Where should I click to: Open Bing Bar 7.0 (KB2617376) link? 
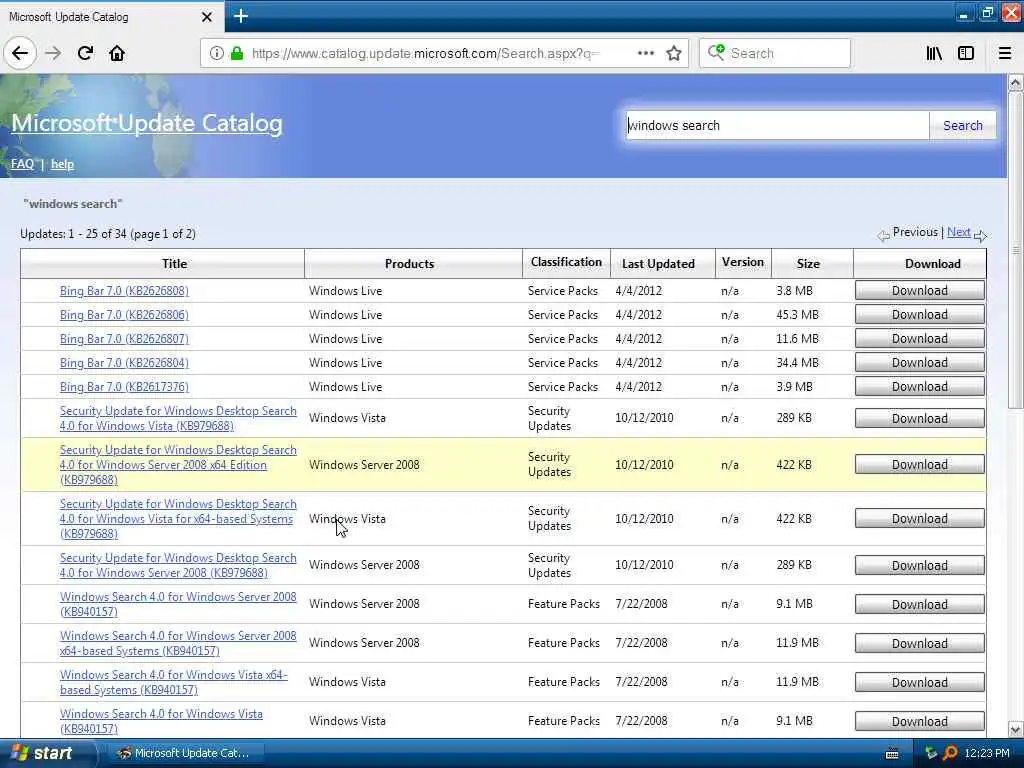[124, 387]
